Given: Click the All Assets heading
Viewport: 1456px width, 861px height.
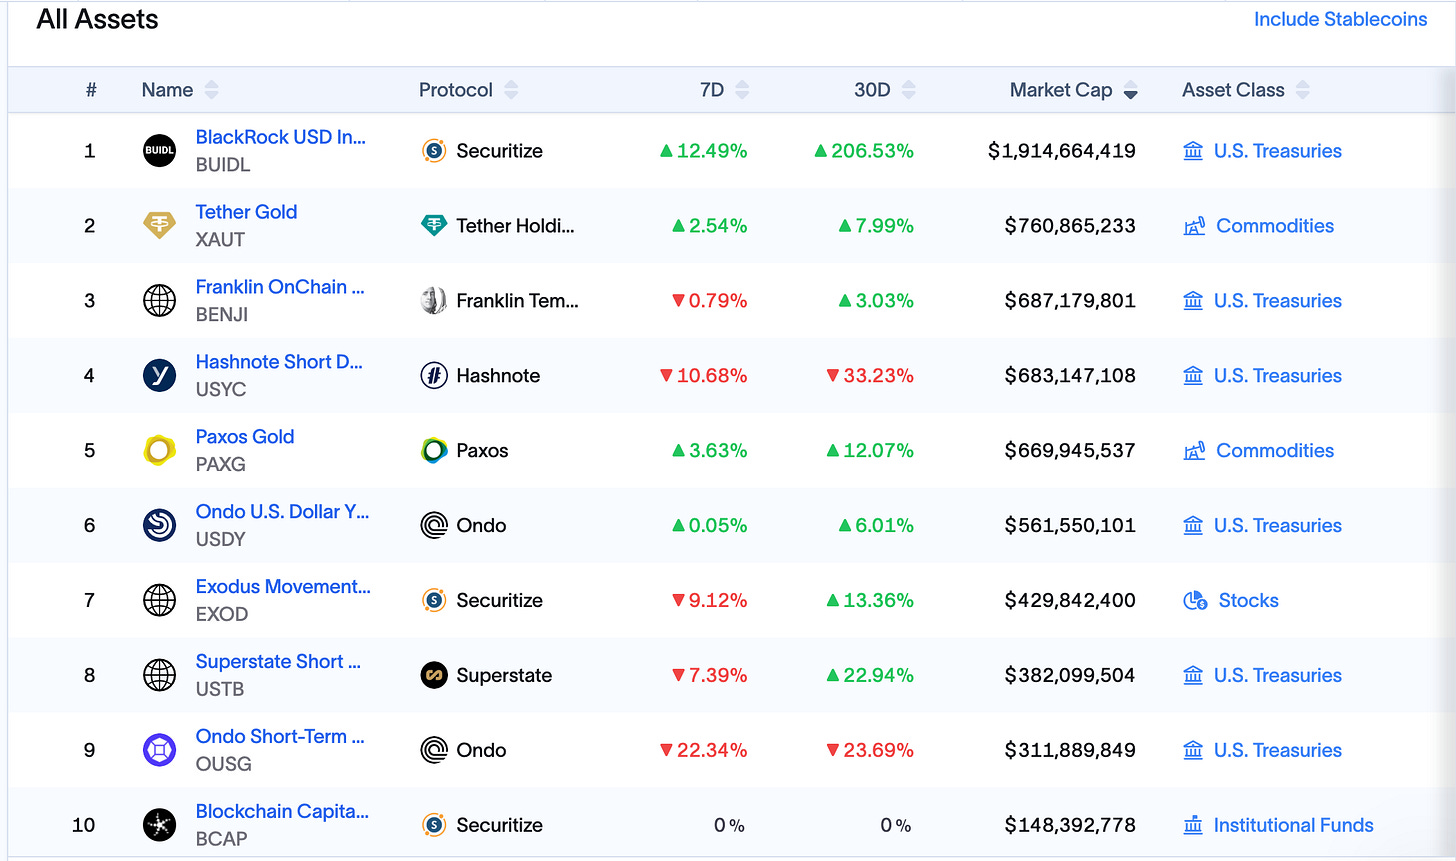Looking at the screenshot, I should tap(97, 20).
